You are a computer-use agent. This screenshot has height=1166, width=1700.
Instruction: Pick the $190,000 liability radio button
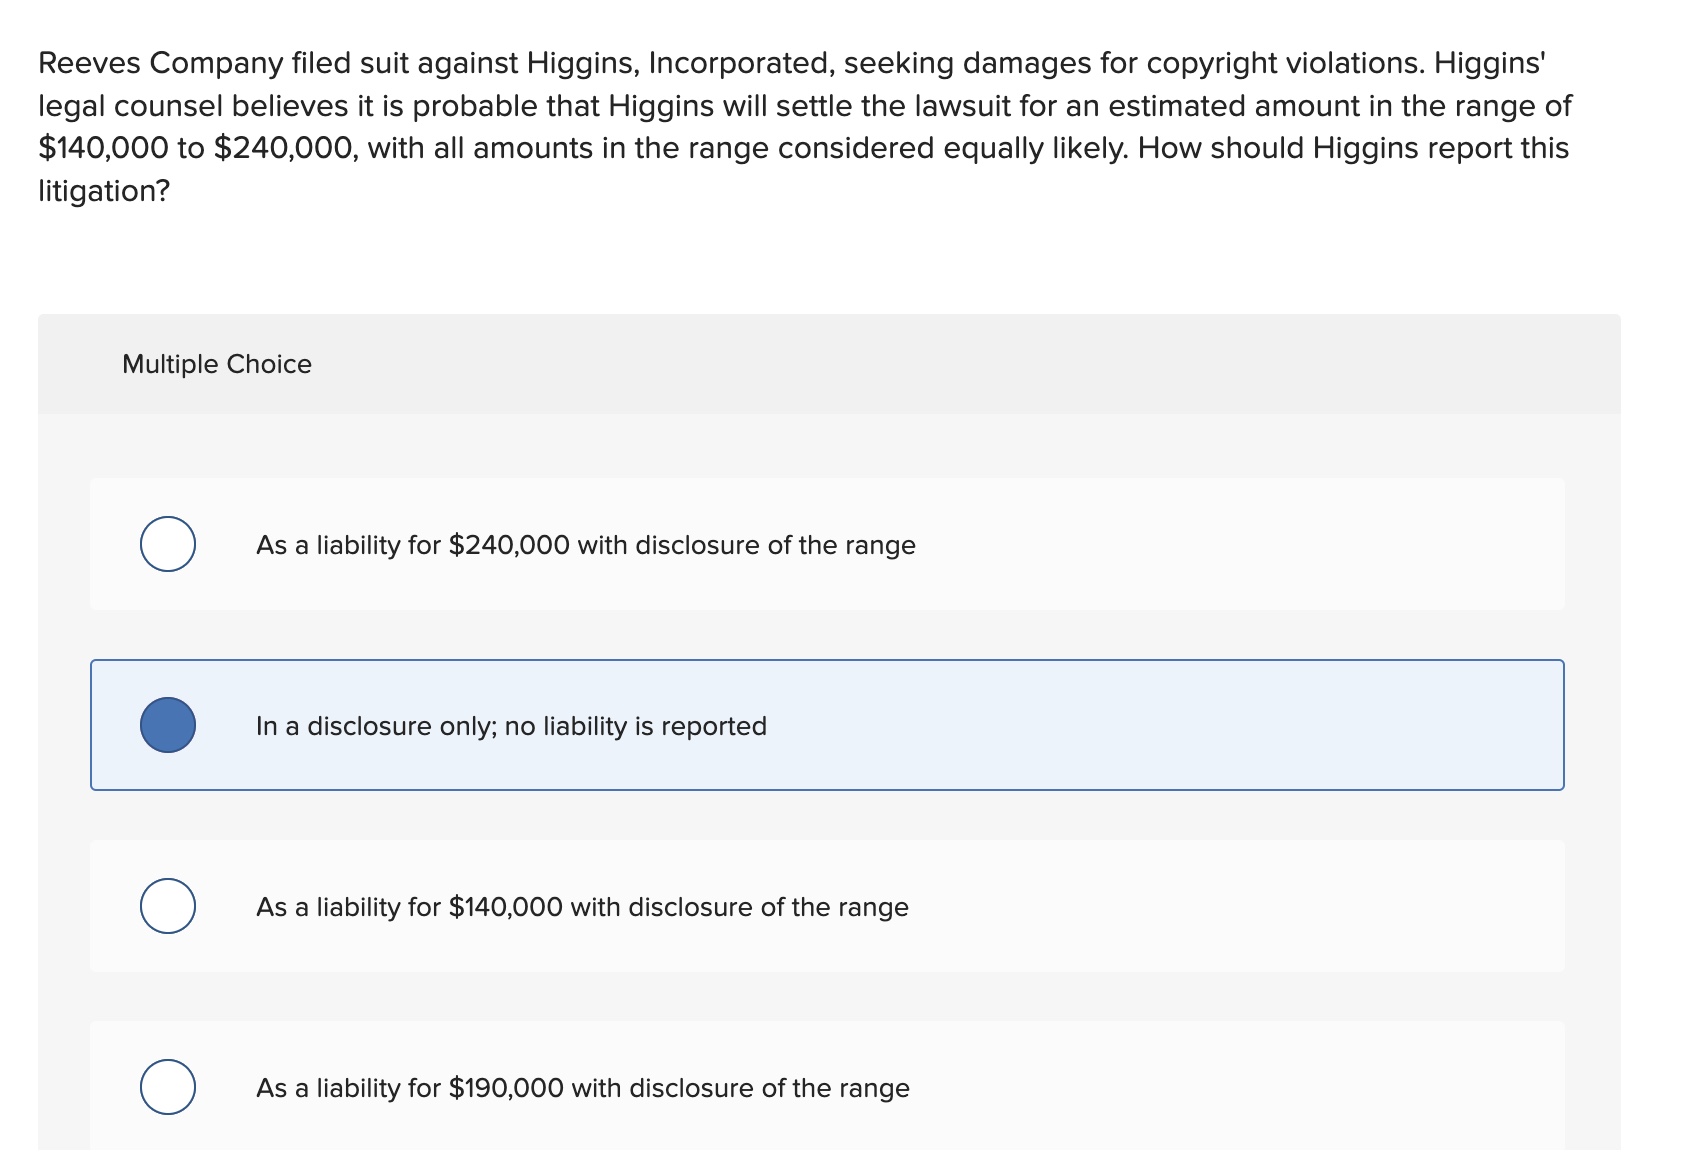coord(168,1087)
